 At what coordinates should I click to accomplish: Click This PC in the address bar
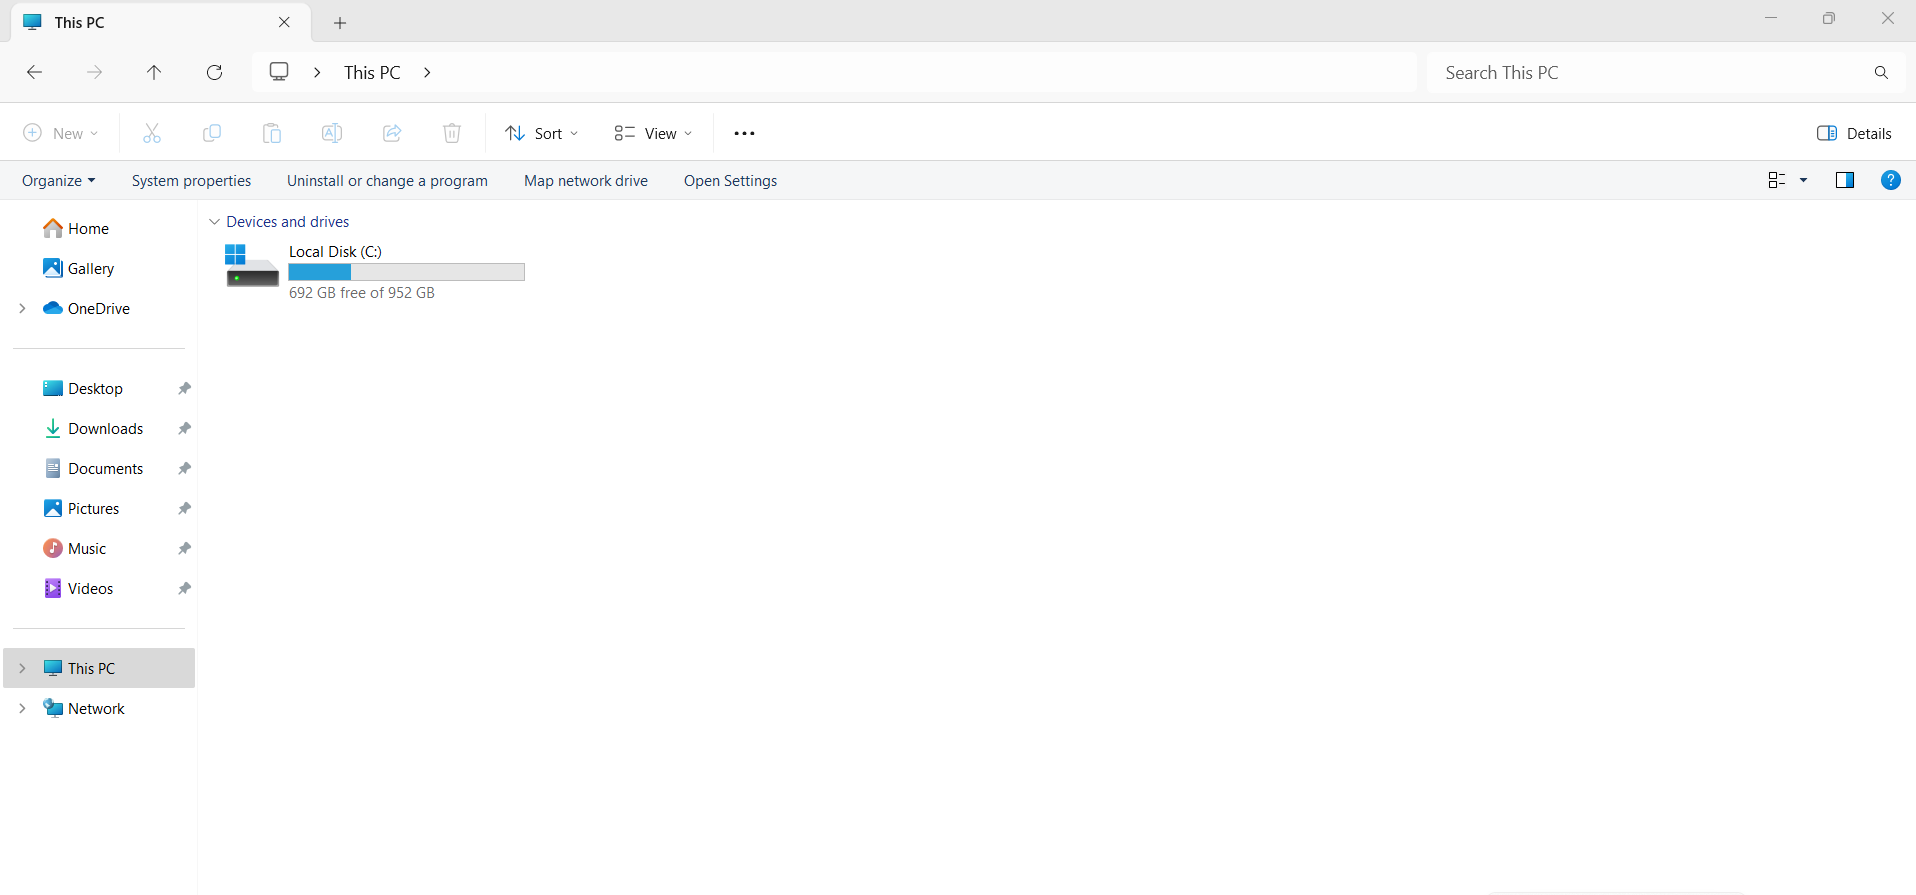click(372, 72)
